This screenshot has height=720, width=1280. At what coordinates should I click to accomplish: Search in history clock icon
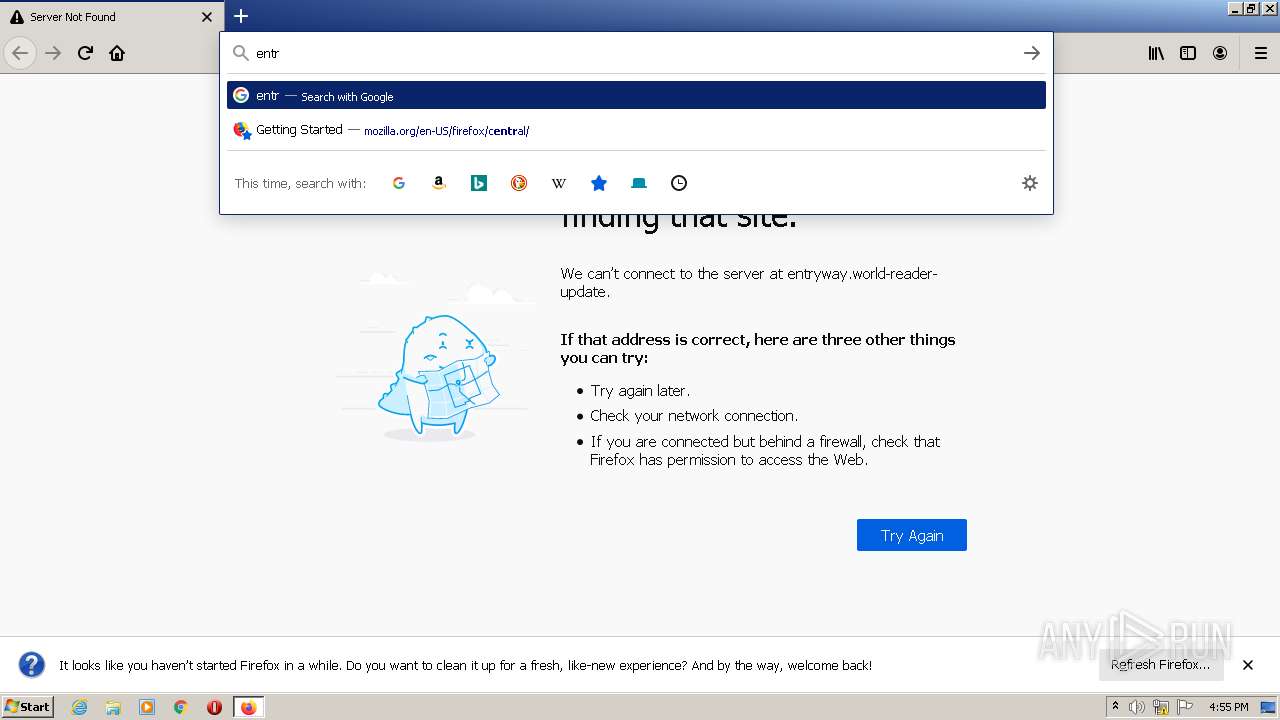pyautogui.click(x=679, y=183)
